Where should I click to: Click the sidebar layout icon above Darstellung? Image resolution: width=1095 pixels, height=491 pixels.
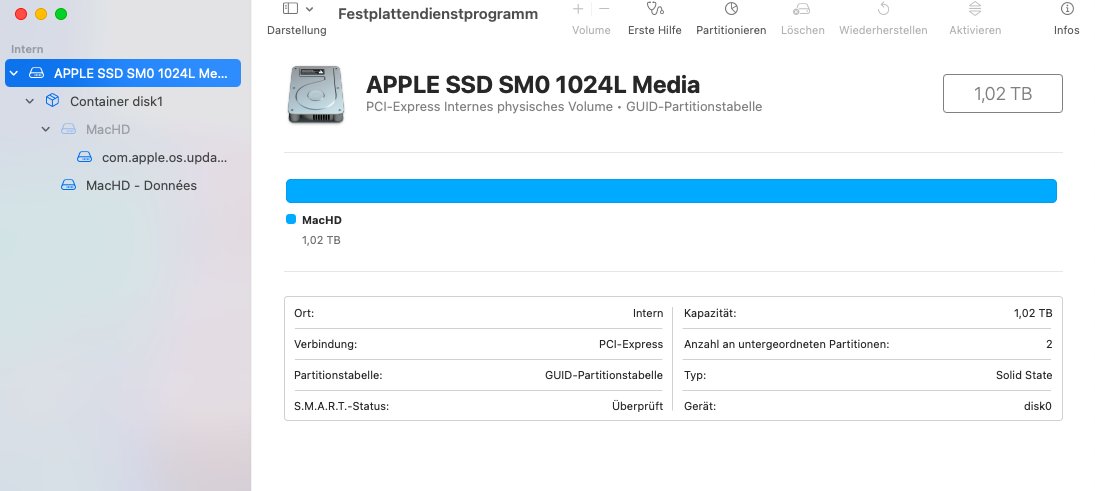pos(291,9)
